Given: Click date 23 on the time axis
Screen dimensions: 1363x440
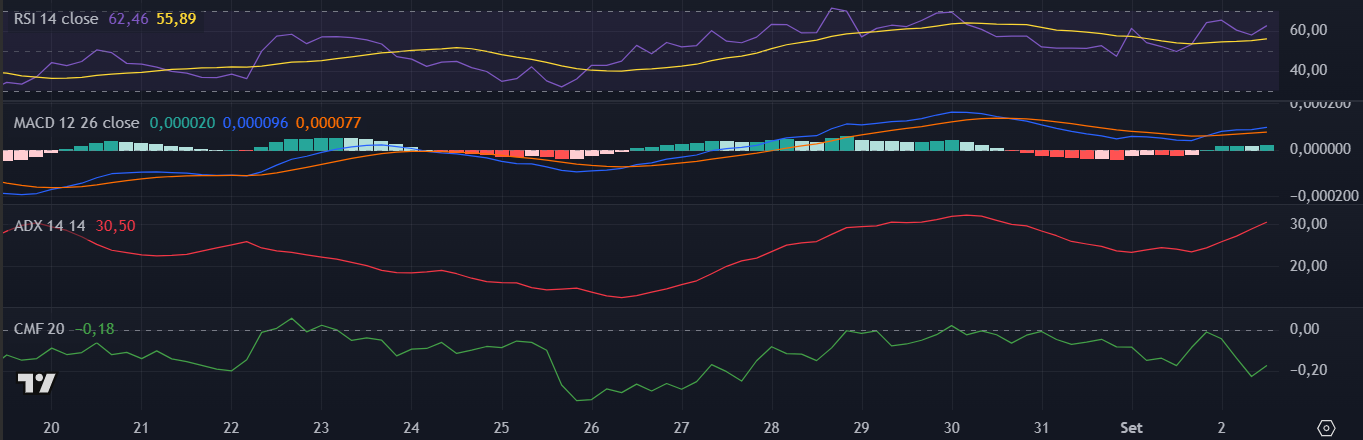Looking at the screenshot, I should coord(321,427).
